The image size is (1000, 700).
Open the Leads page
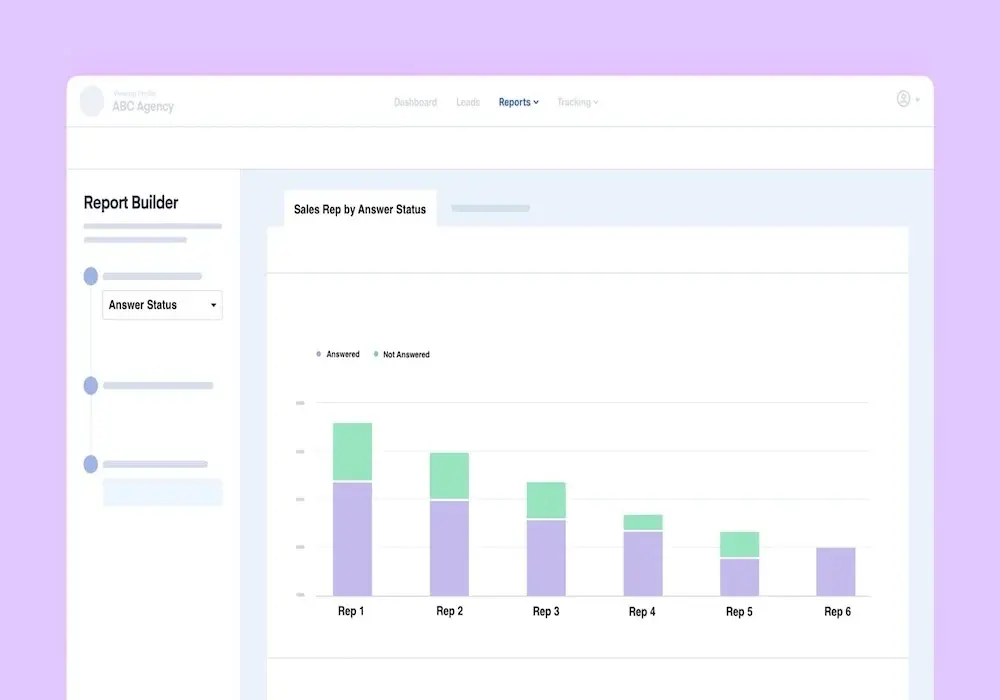point(468,102)
